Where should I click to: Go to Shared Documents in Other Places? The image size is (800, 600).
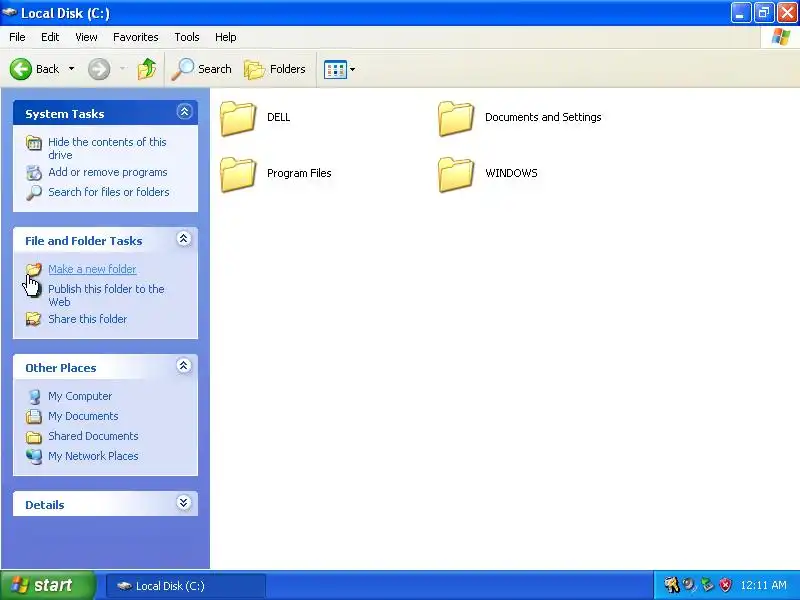tap(93, 436)
